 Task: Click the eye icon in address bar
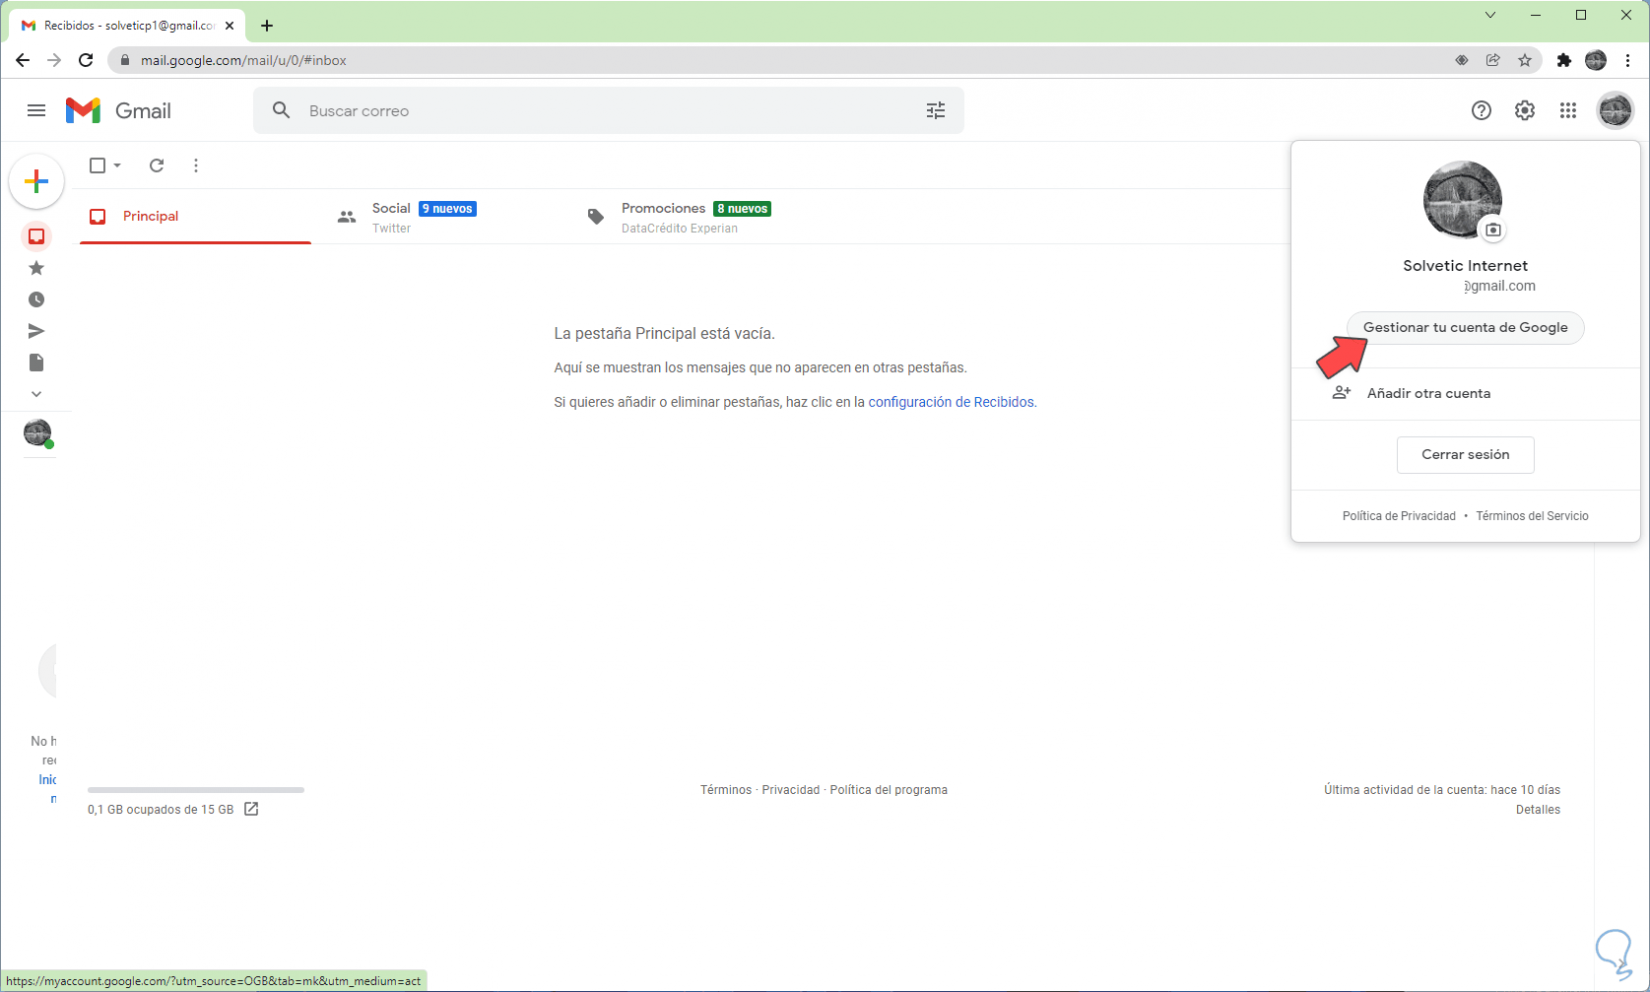(x=1461, y=60)
